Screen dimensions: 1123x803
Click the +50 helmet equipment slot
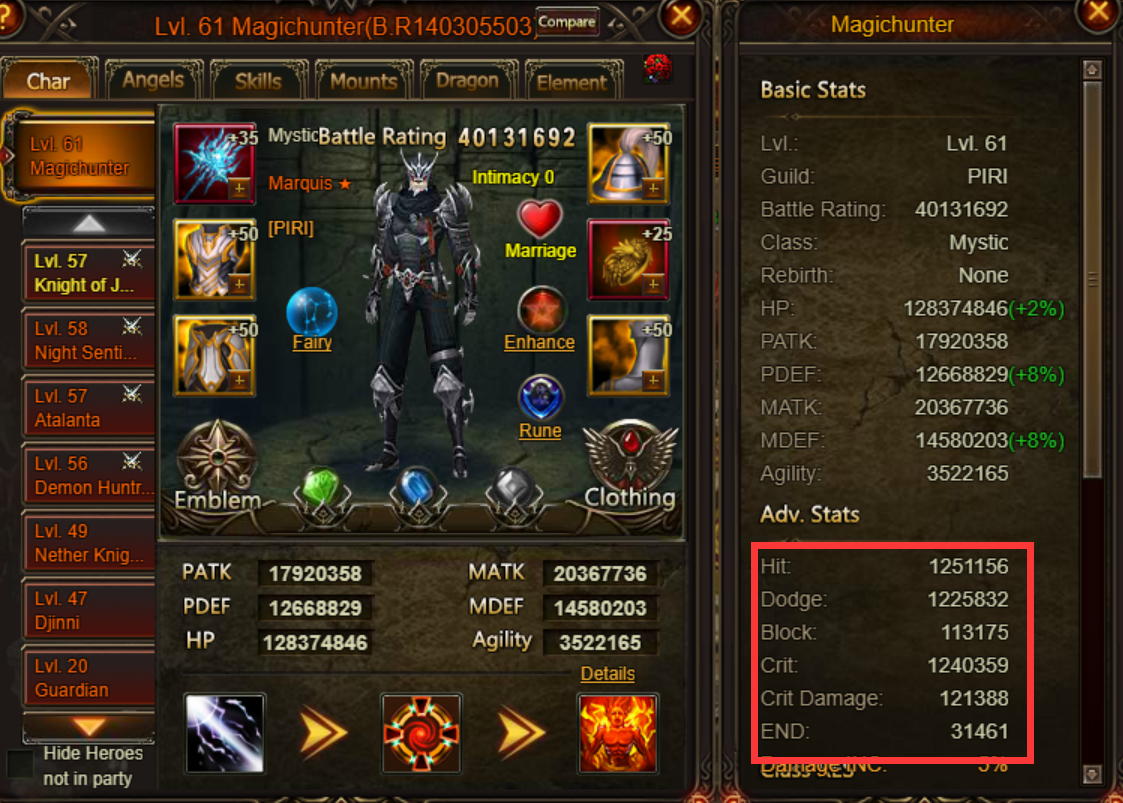(629, 163)
